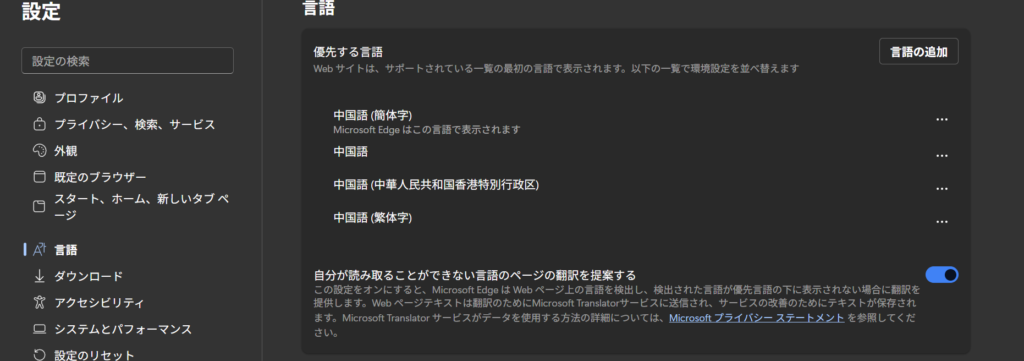Click the 自分が読み取ることができない言語 setting label
1024x361 pixels.
[475, 275]
